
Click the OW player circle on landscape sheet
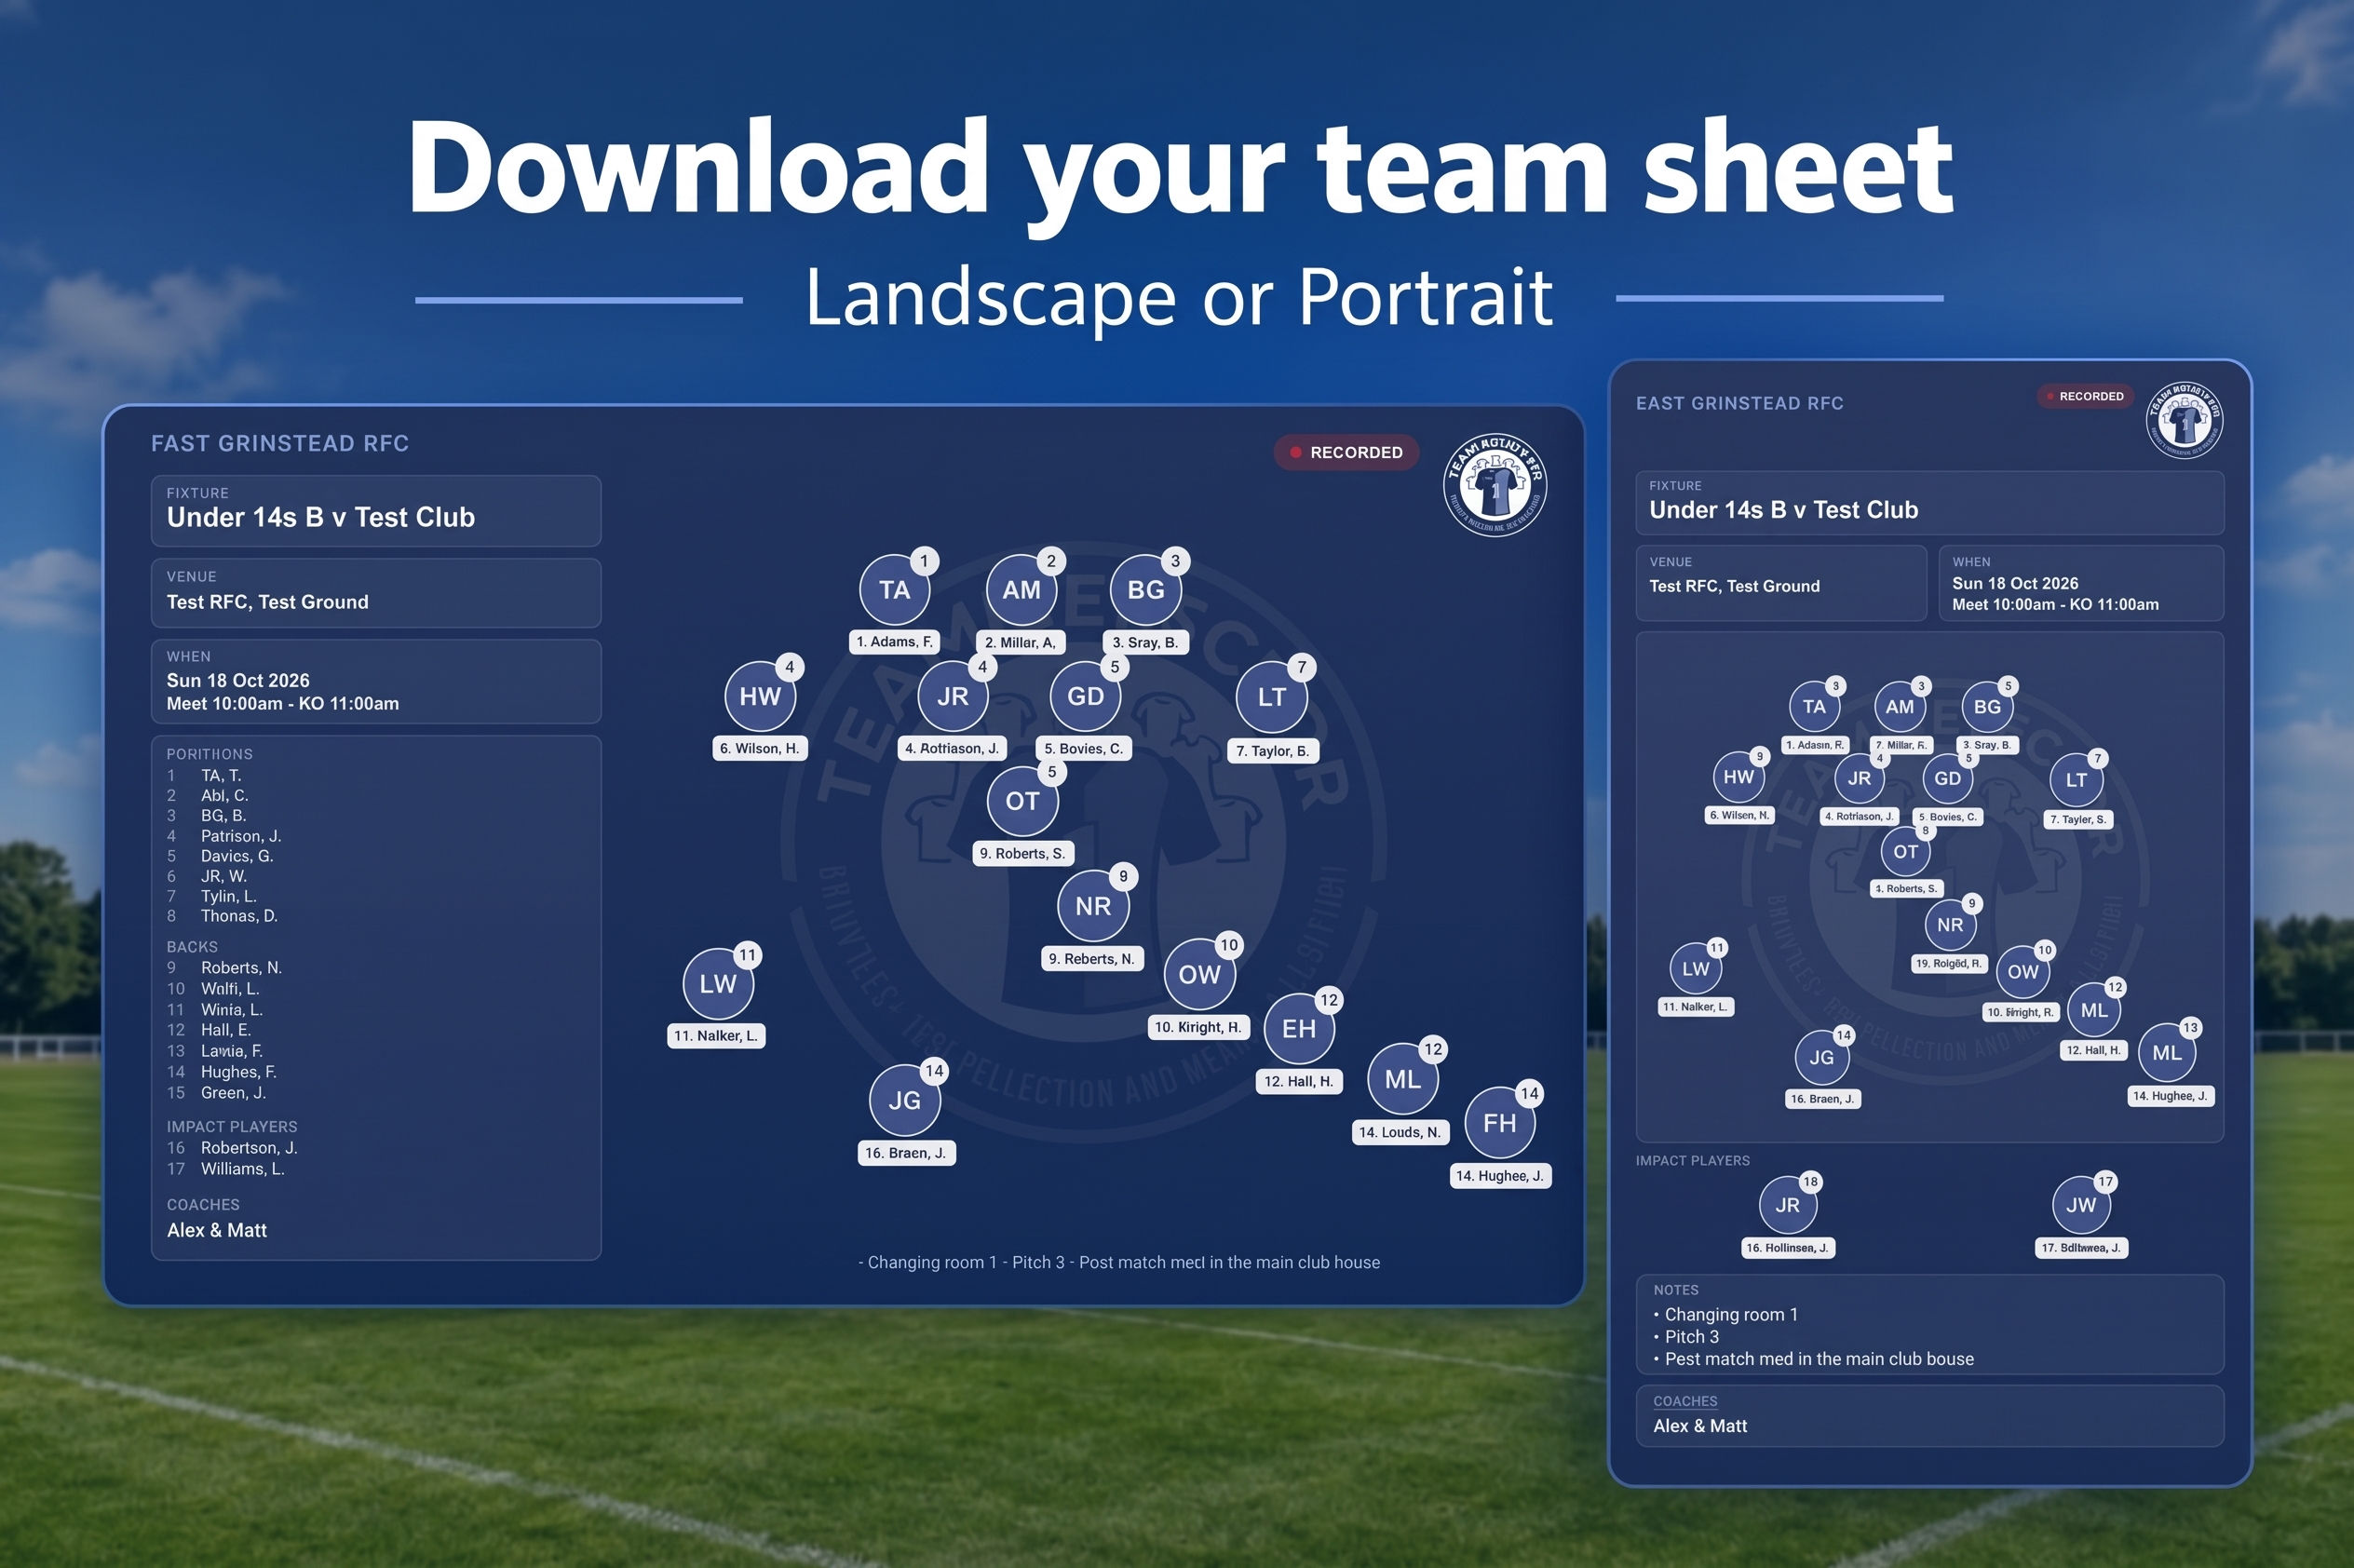(x=1199, y=975)
